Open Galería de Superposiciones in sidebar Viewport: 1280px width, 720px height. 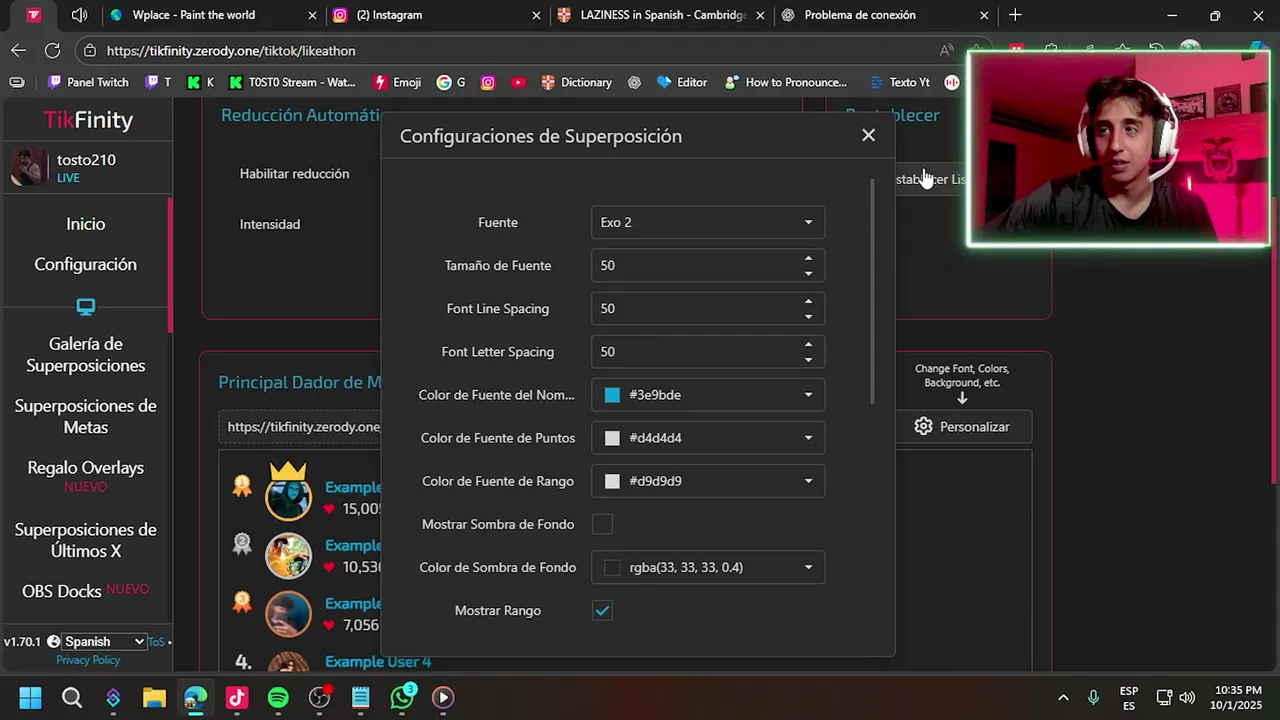point(86,355)
